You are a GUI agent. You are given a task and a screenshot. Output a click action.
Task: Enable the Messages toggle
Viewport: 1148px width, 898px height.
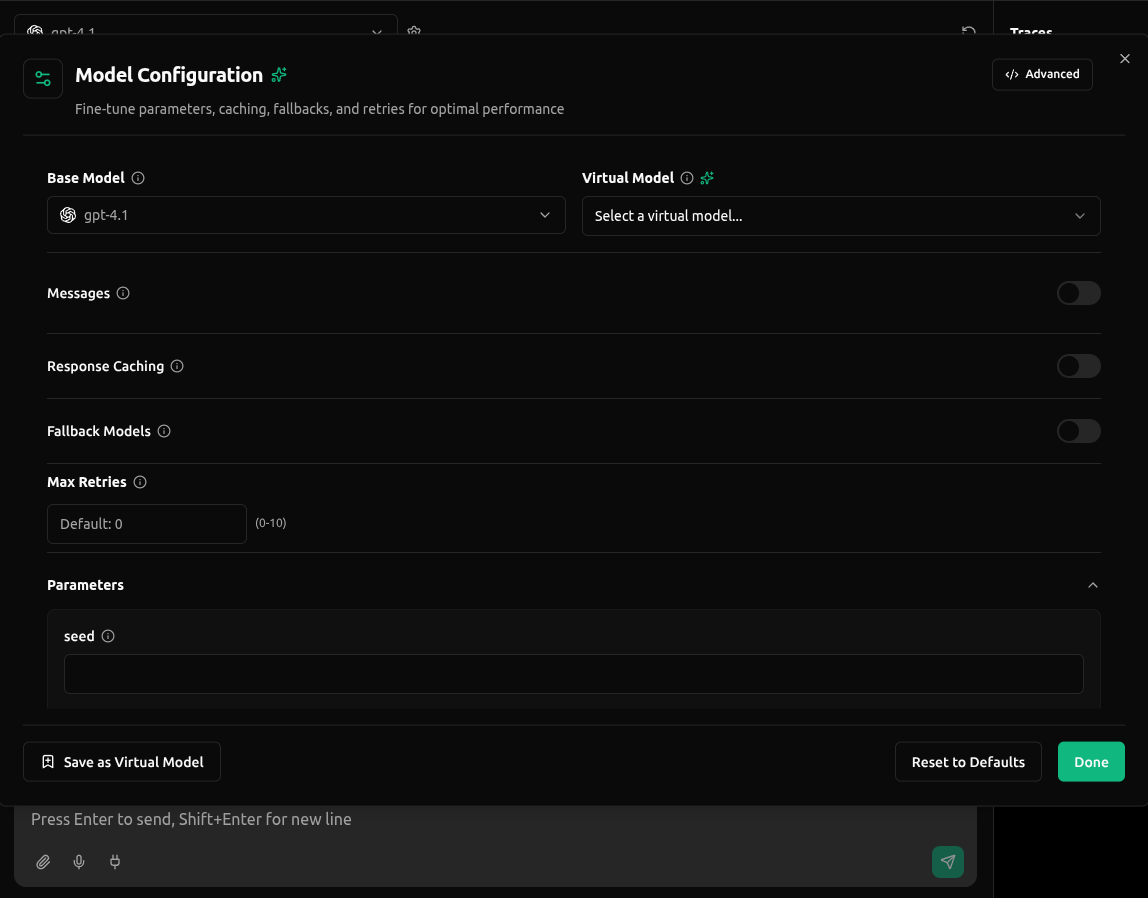click(x=1078, y=293)
